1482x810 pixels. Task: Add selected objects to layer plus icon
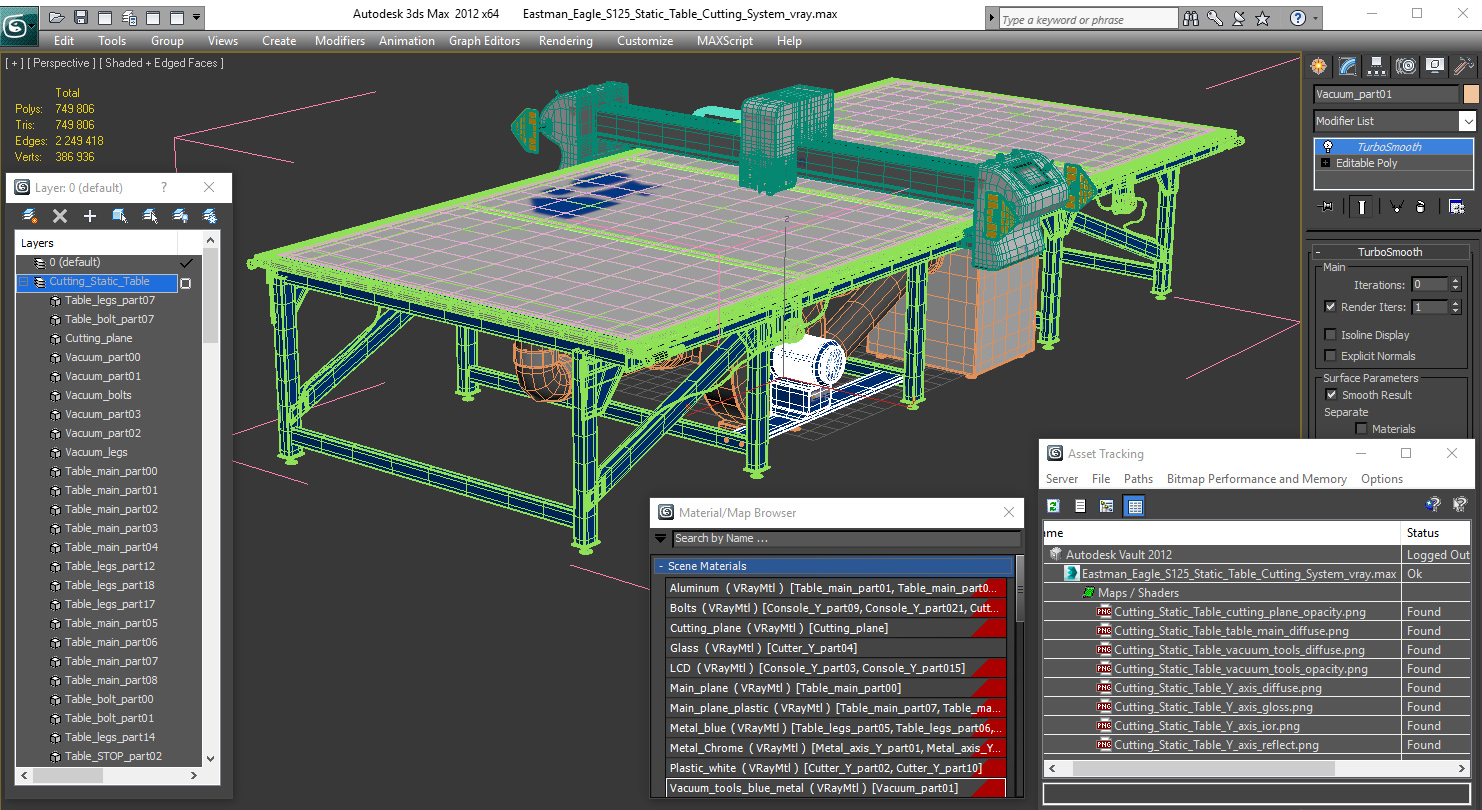pyautogui.click(x=90, y=216)
